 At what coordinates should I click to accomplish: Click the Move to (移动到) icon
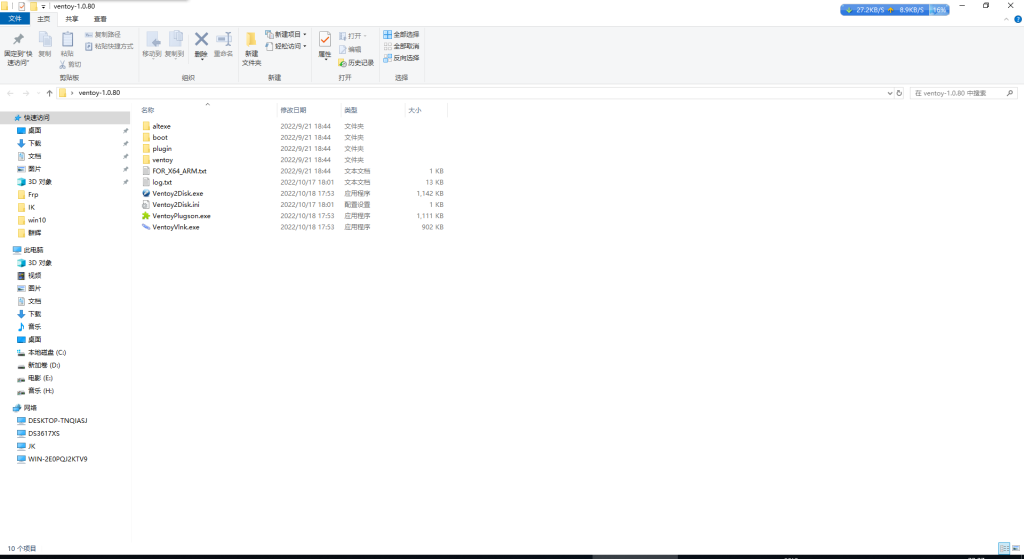click(152, 39)
